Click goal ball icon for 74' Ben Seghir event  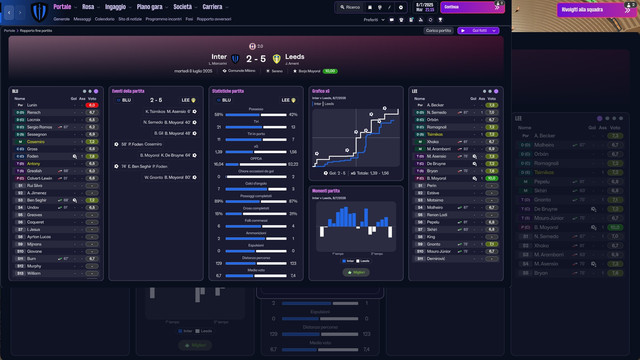[116, 166]
